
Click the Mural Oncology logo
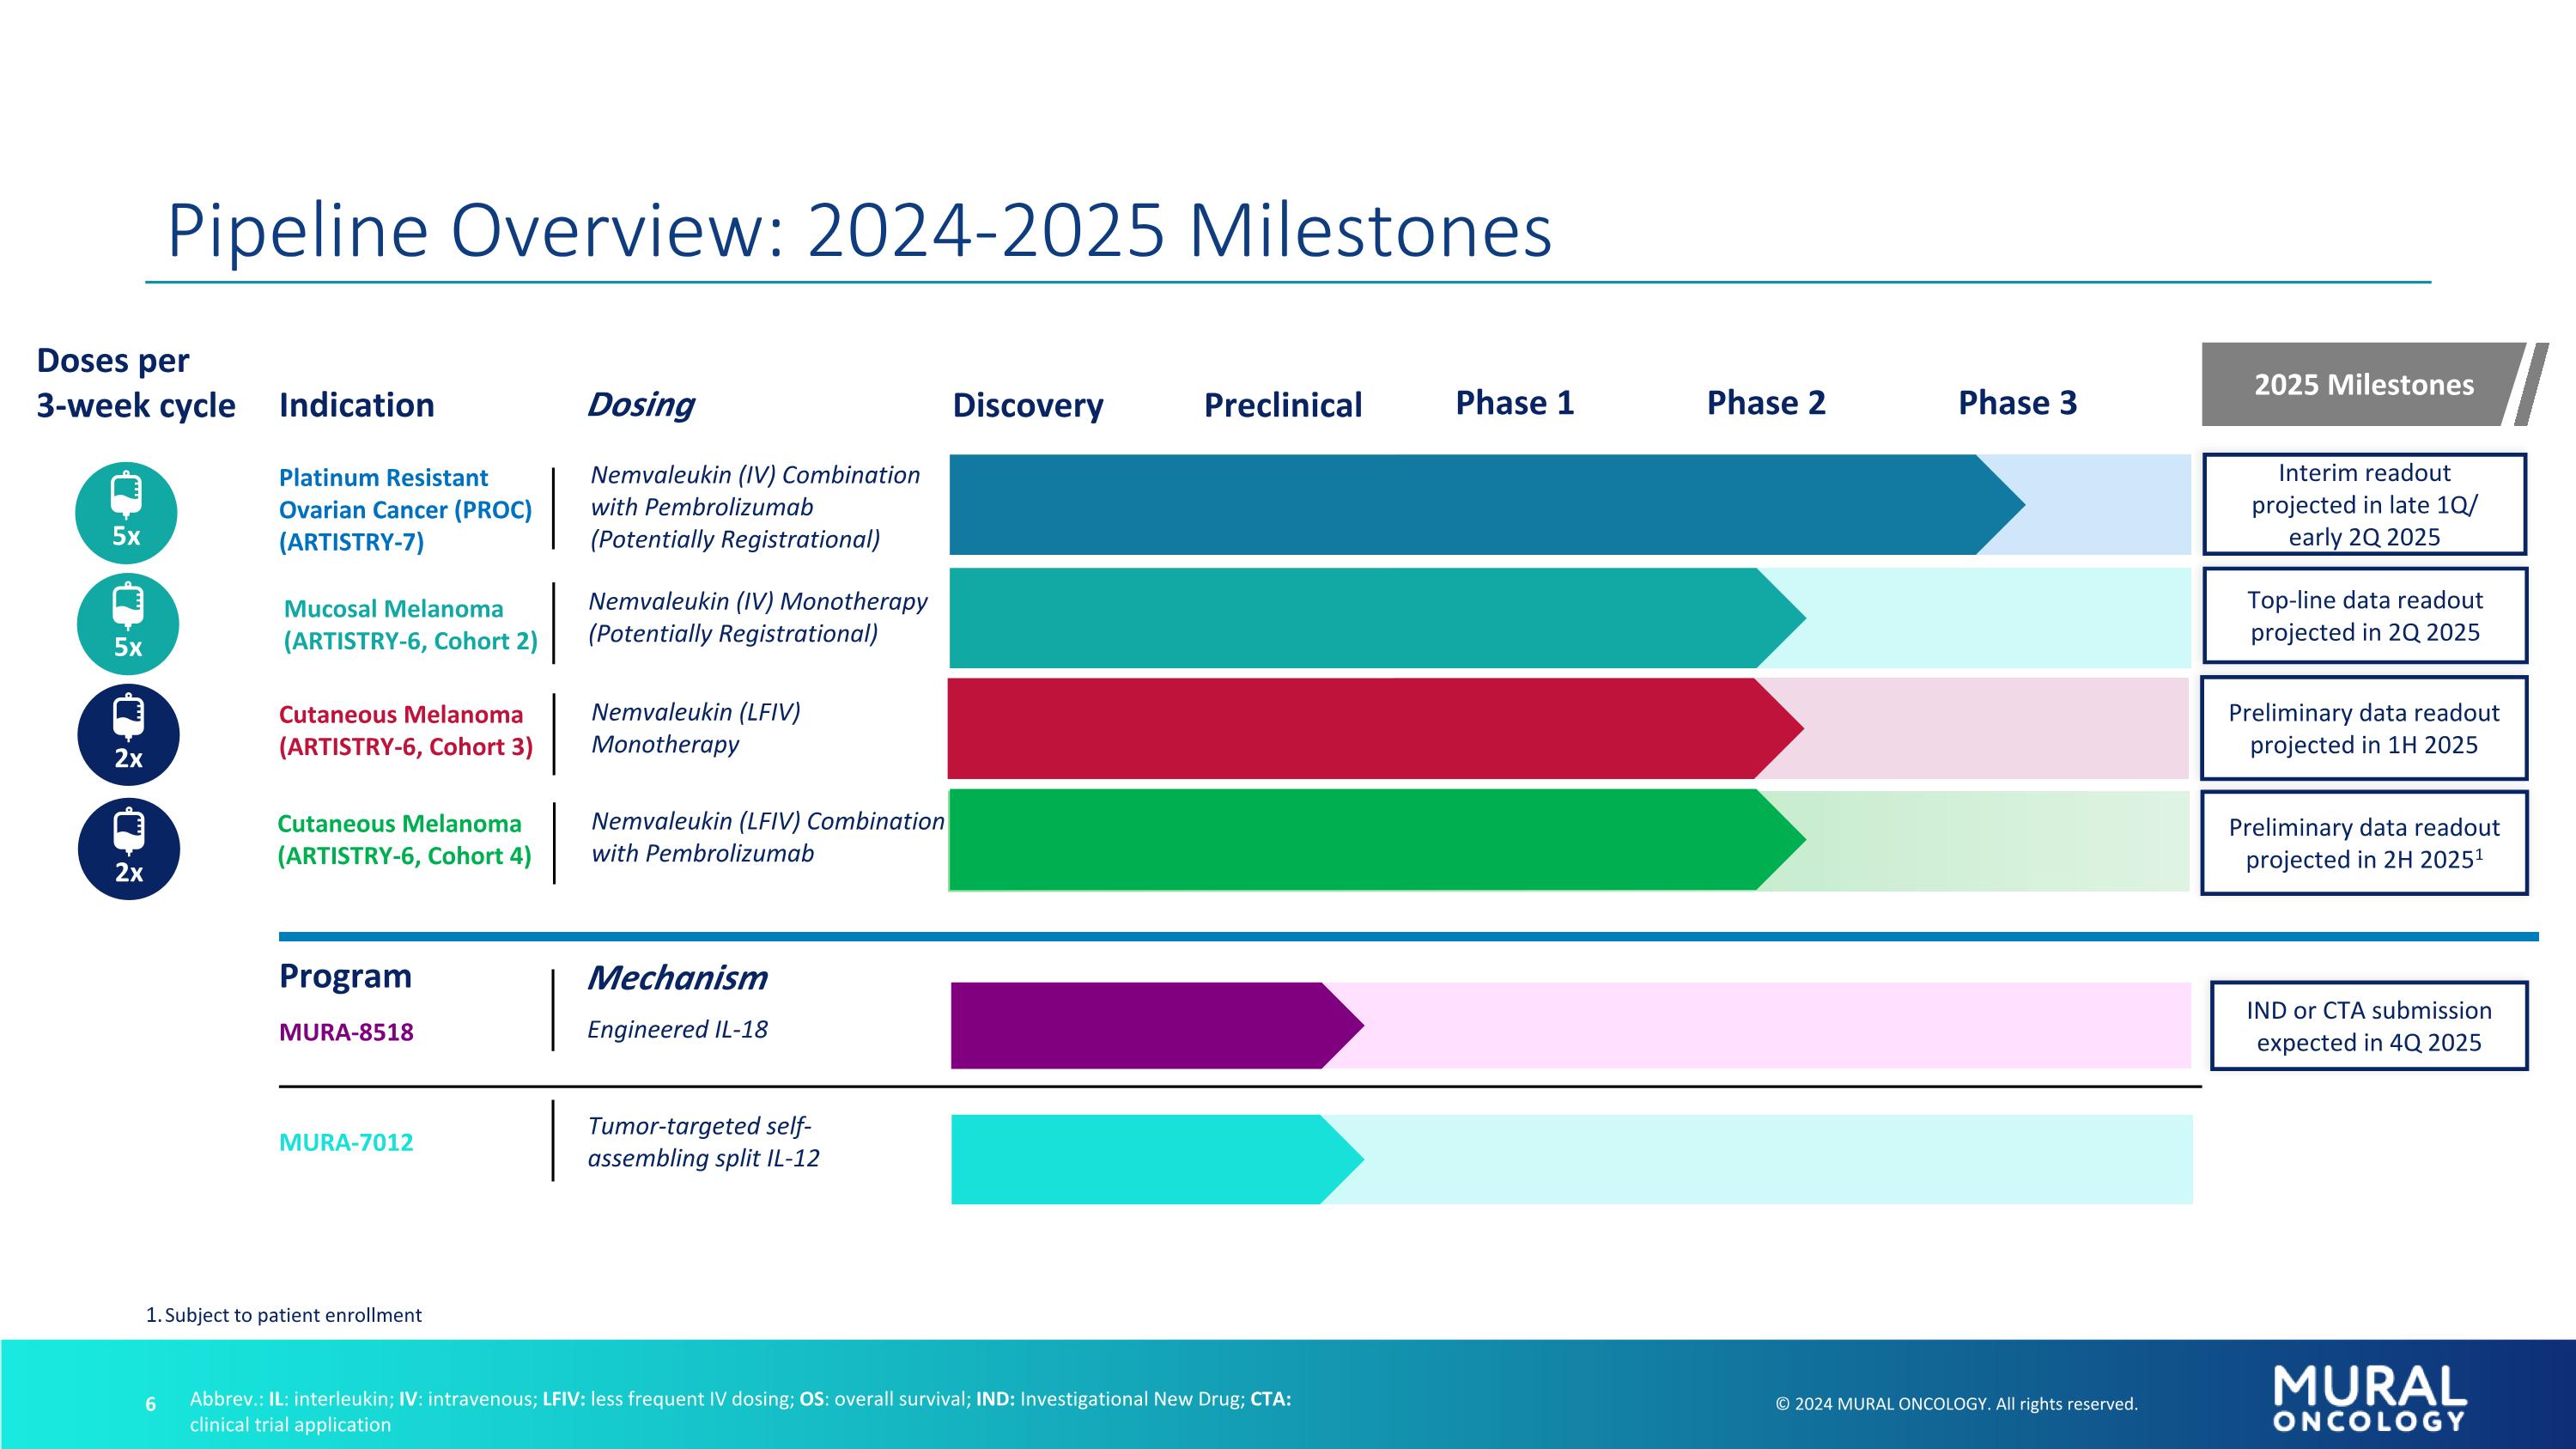pos(2369,1399)
